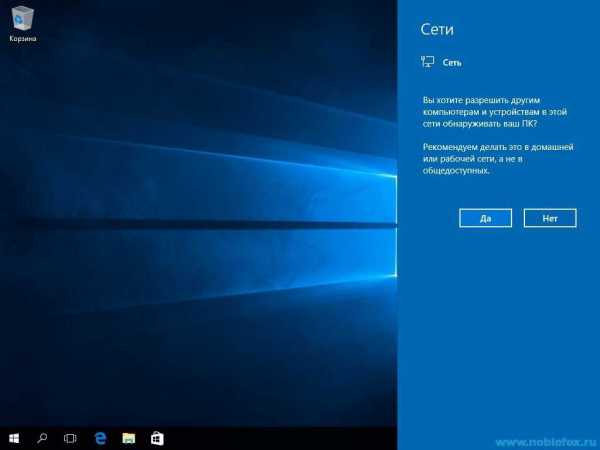Click the text starting 'Рекомендуем делать это'

click(498, 158)
